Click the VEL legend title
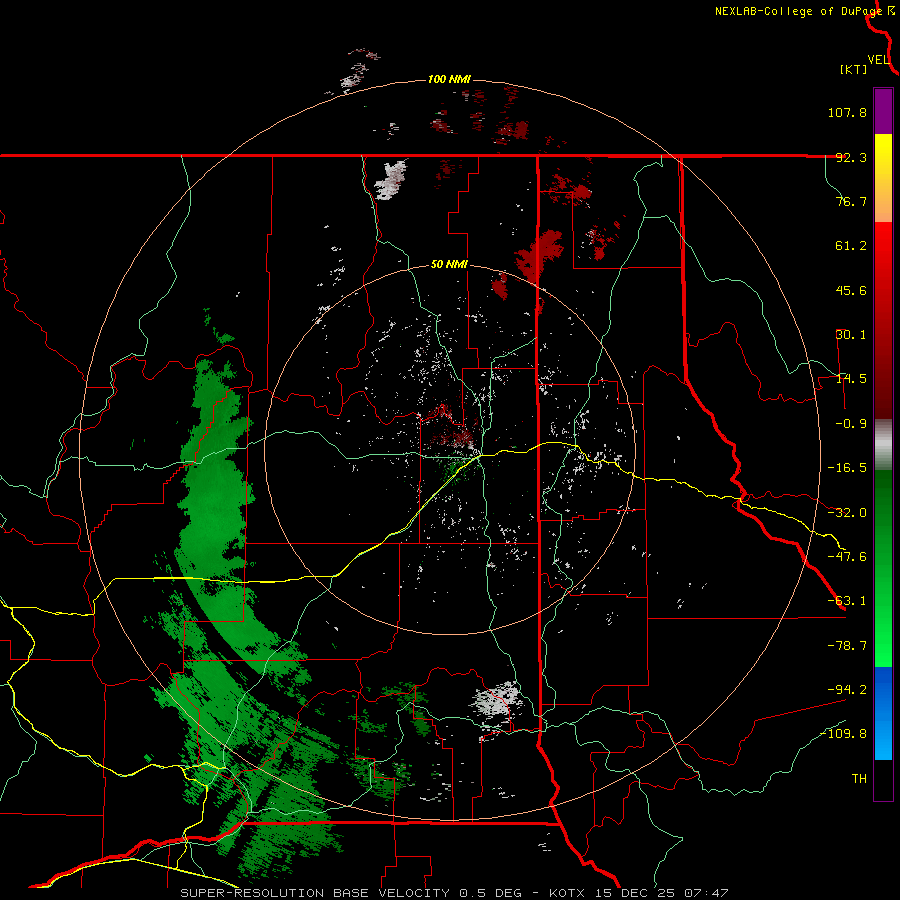 coord(878,59)
